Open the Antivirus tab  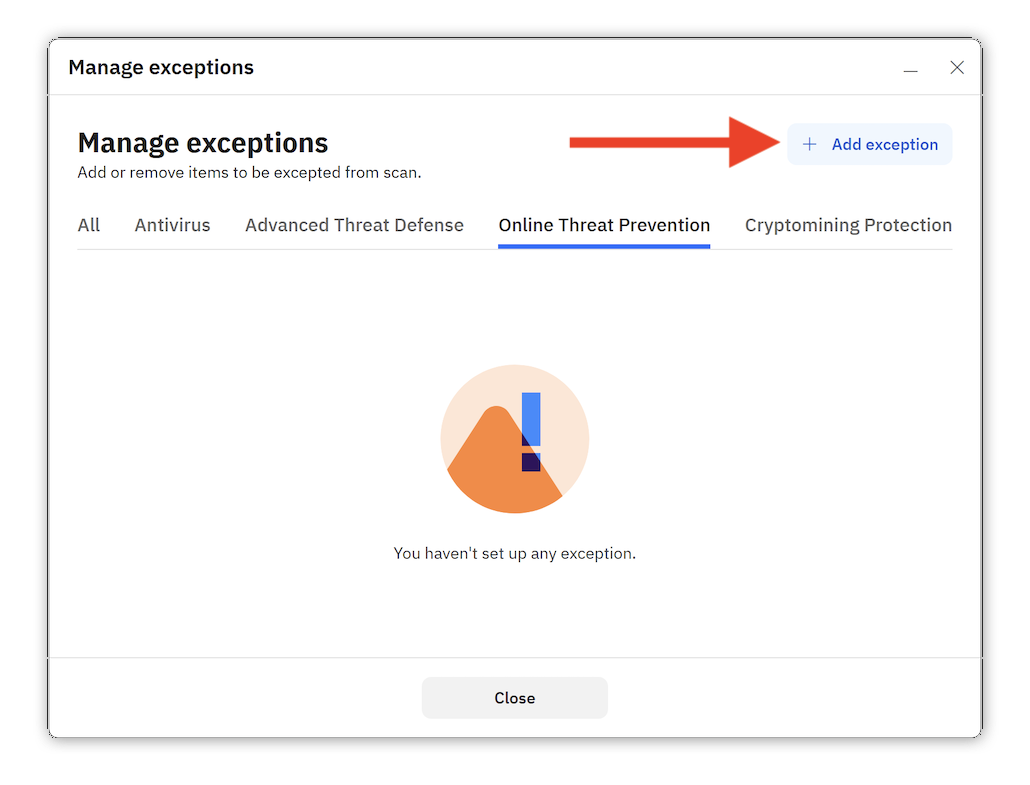click(172, 225)
